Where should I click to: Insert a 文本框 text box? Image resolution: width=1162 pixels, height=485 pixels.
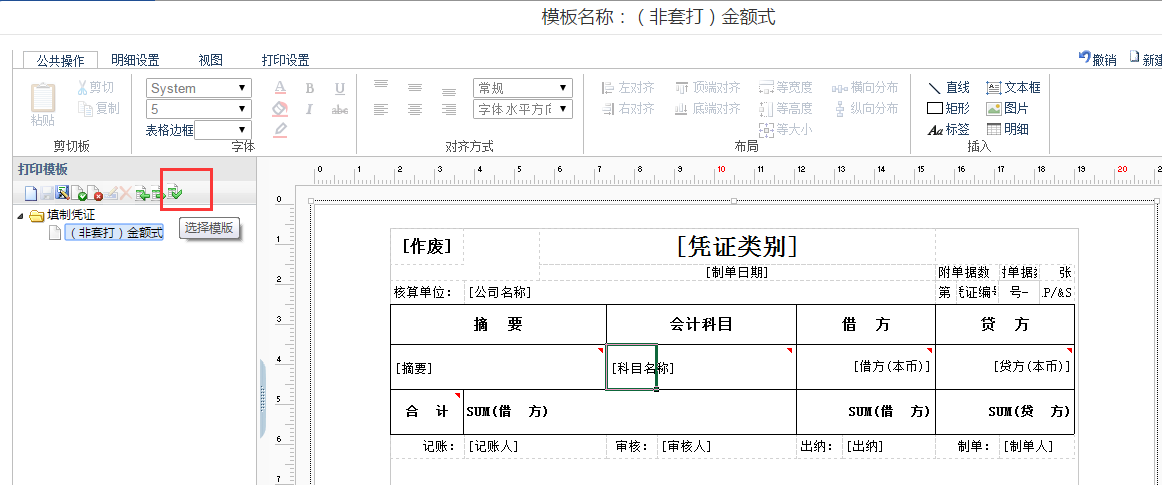(x=1013, y=88)
